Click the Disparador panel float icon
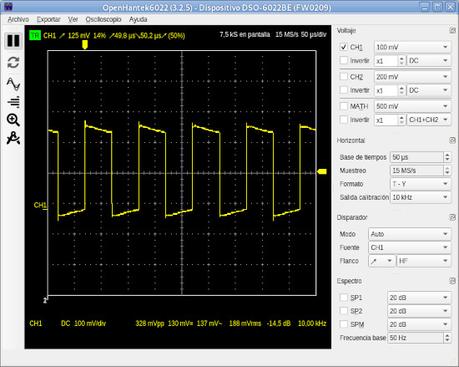Viewport: 459px width, 367px height. tap(452, 217)
